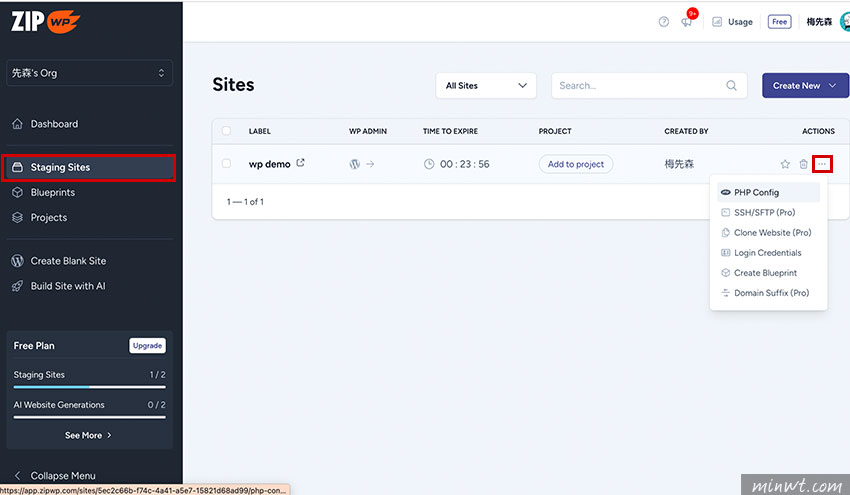Click the PHP Config eye icon
Image resolution: width=850 pixels, height=495 pixels.
coord(725,192)
